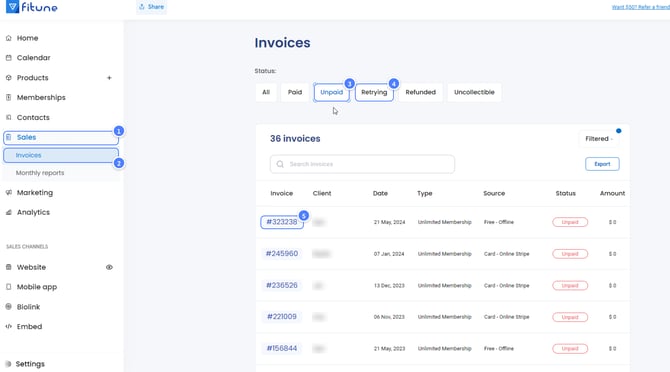The image size is (670, 372).
Task: Open Mobile app sales channel
Action: 37,287
